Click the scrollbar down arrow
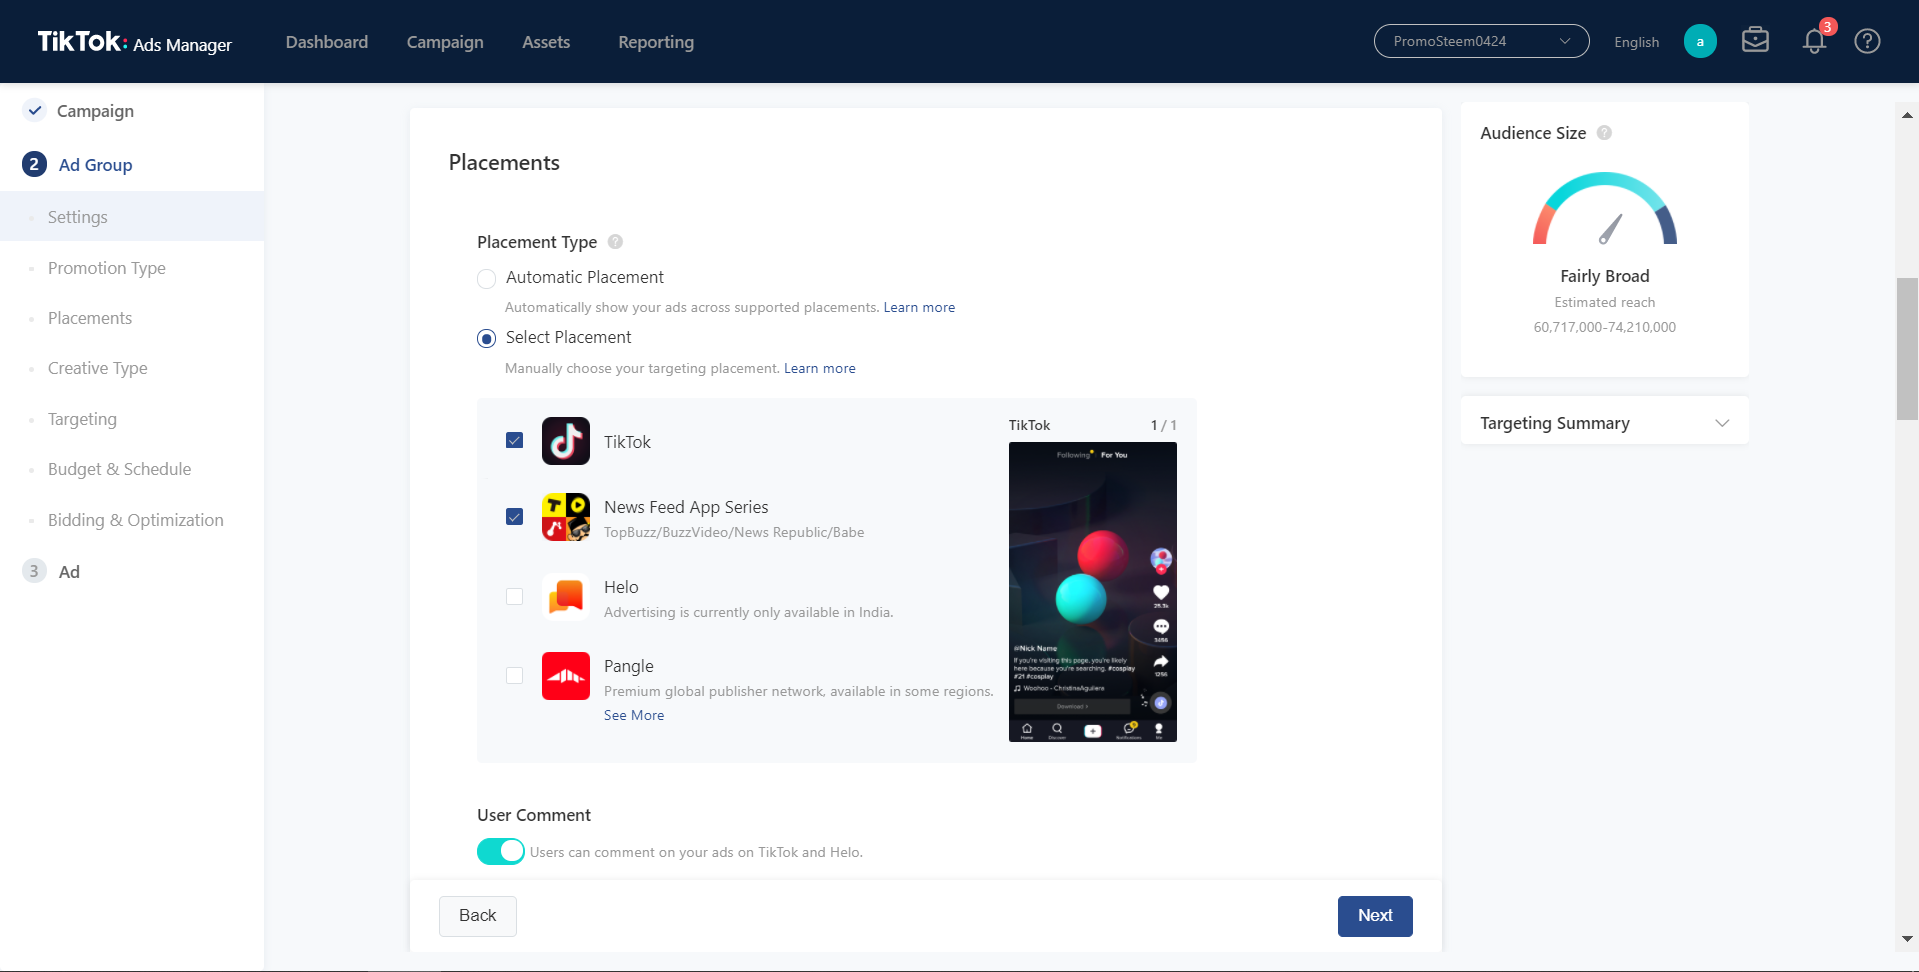Image resolution: width=1919 pixels, height=972 pixels. pyautogui.click(x=1907, y=939)
